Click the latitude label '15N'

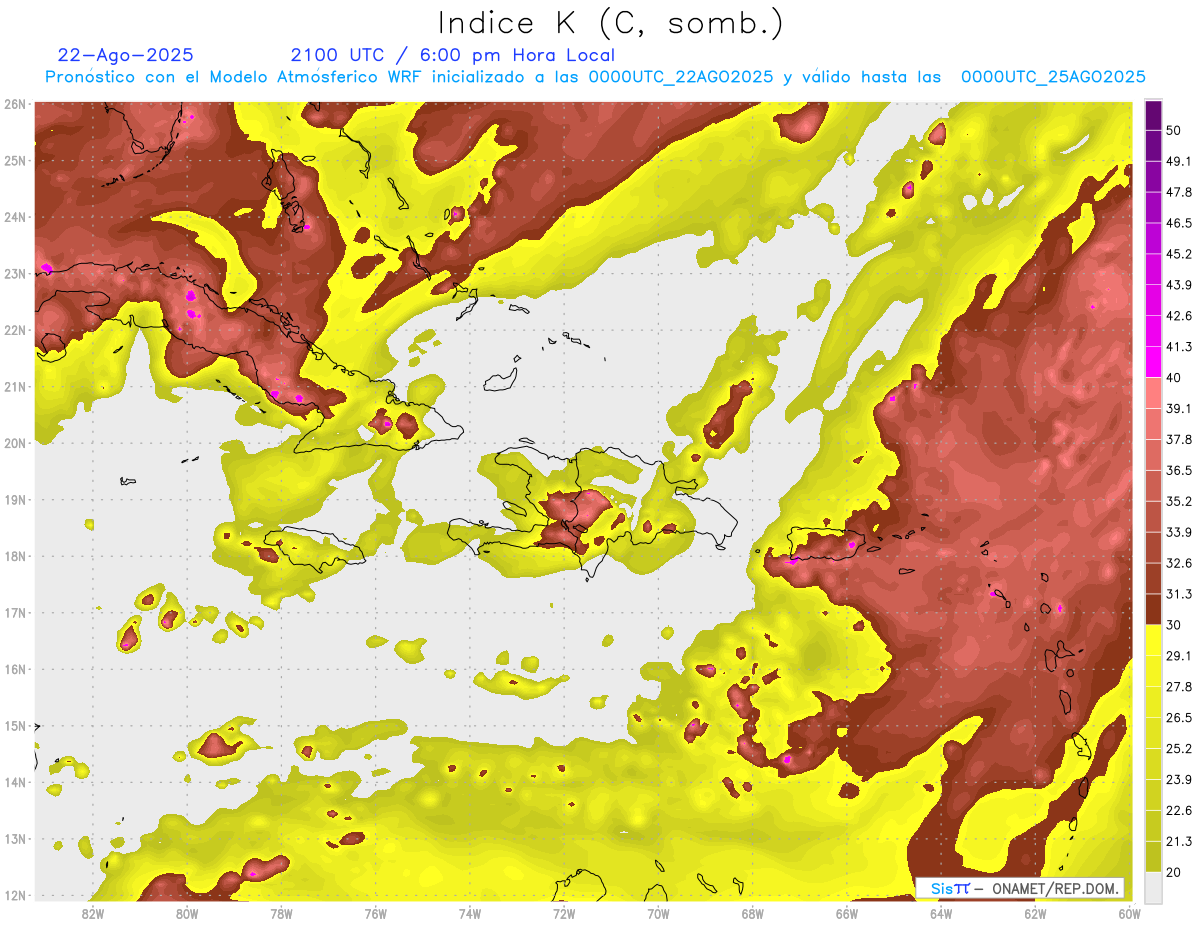coord(15,726)
